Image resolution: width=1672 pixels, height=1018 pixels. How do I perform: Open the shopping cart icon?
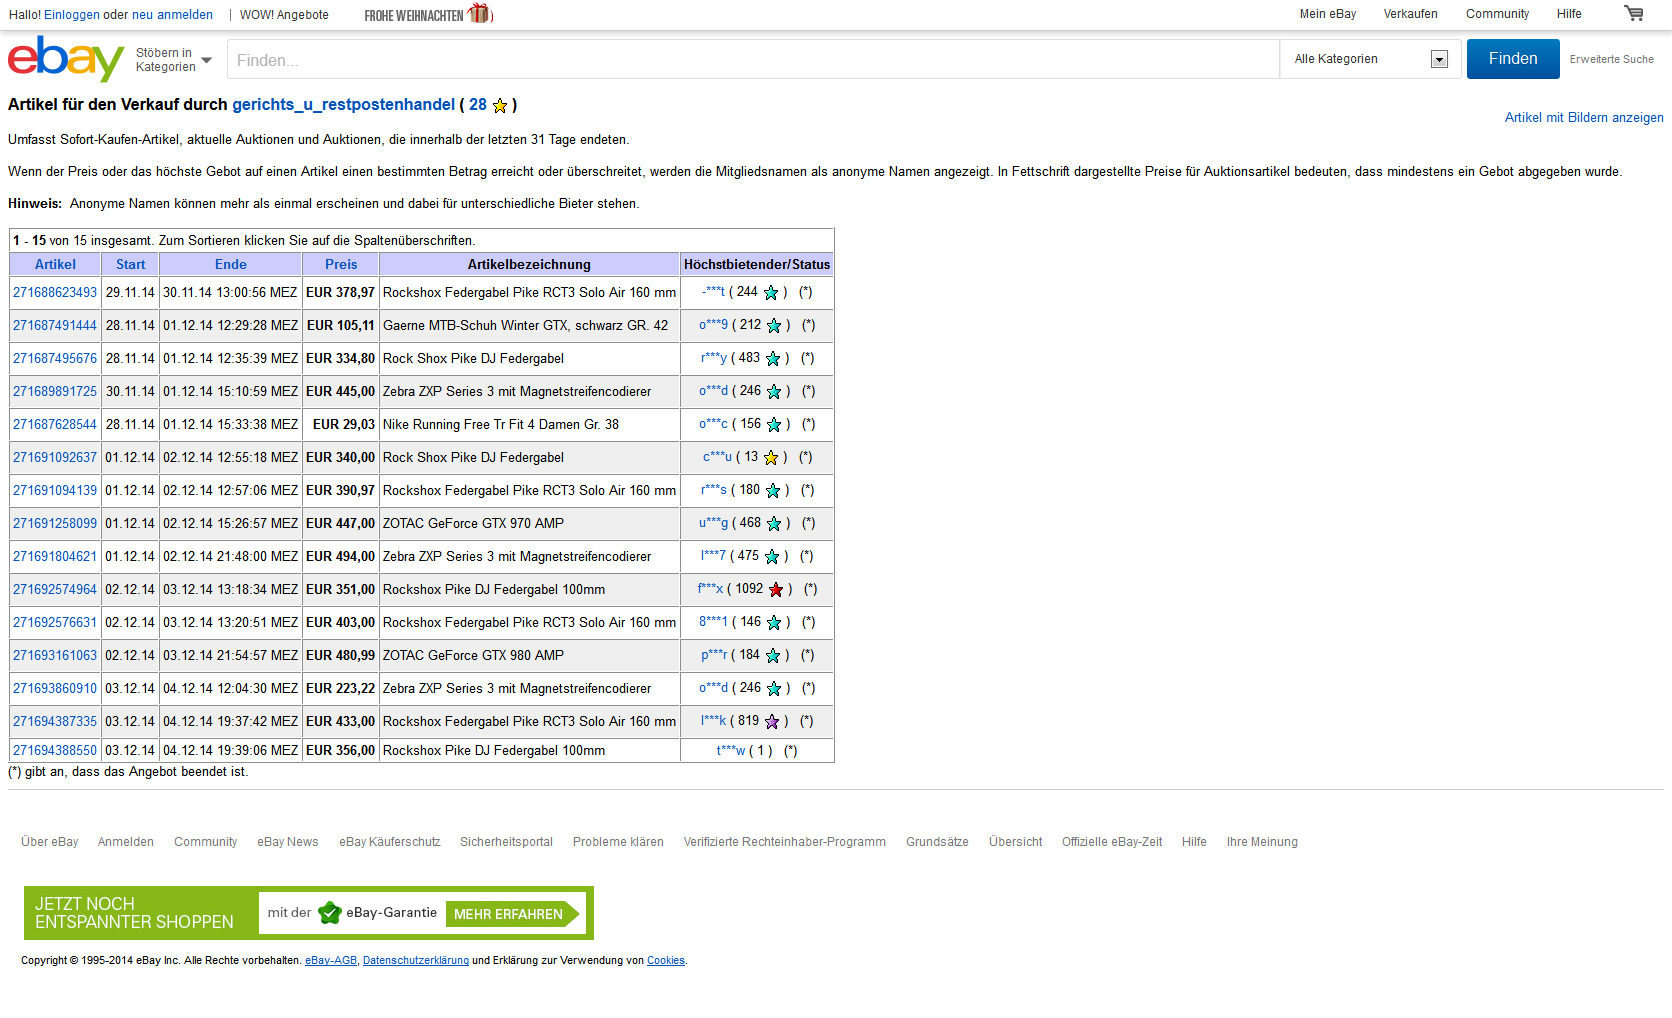[x=1634, y=13]
